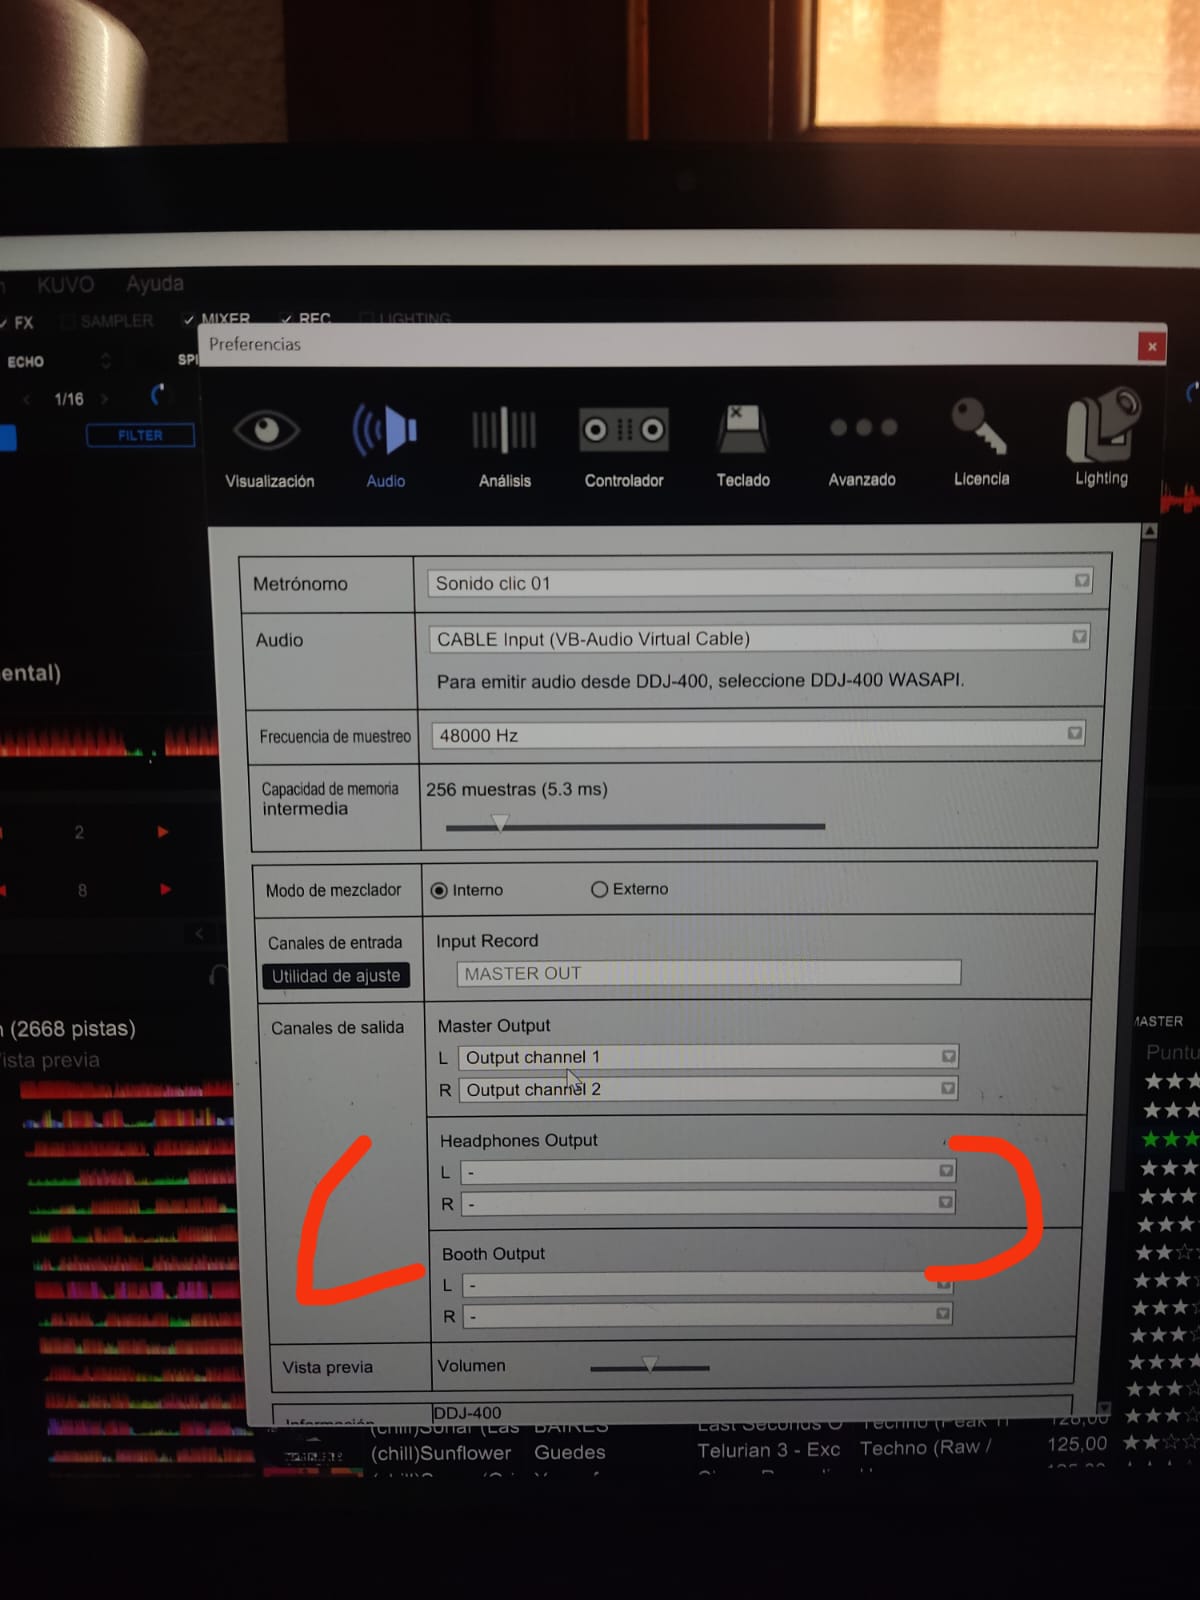Click the Canales de salida label
Screen dimensions: 1200x1600
click(x=338, y=1027)
